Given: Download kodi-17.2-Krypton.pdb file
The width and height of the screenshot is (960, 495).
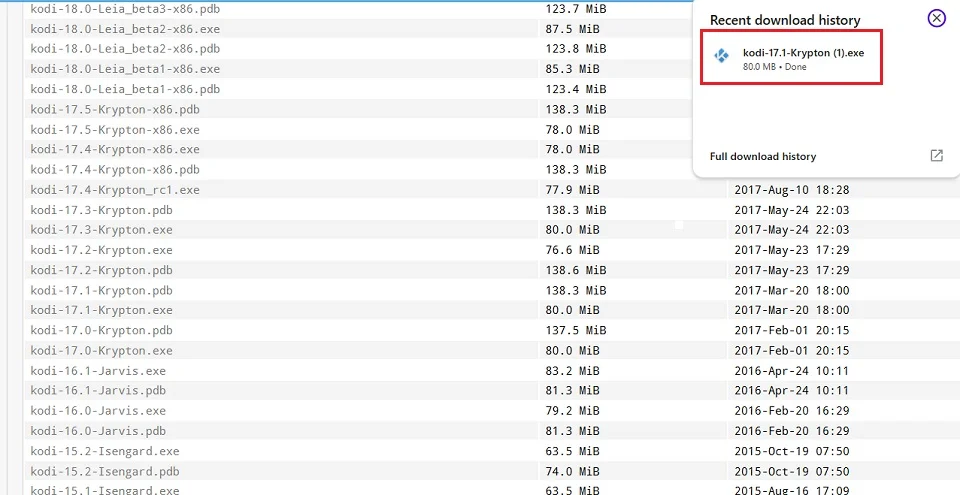Looking at the screenshot, I should pos(102,270).
